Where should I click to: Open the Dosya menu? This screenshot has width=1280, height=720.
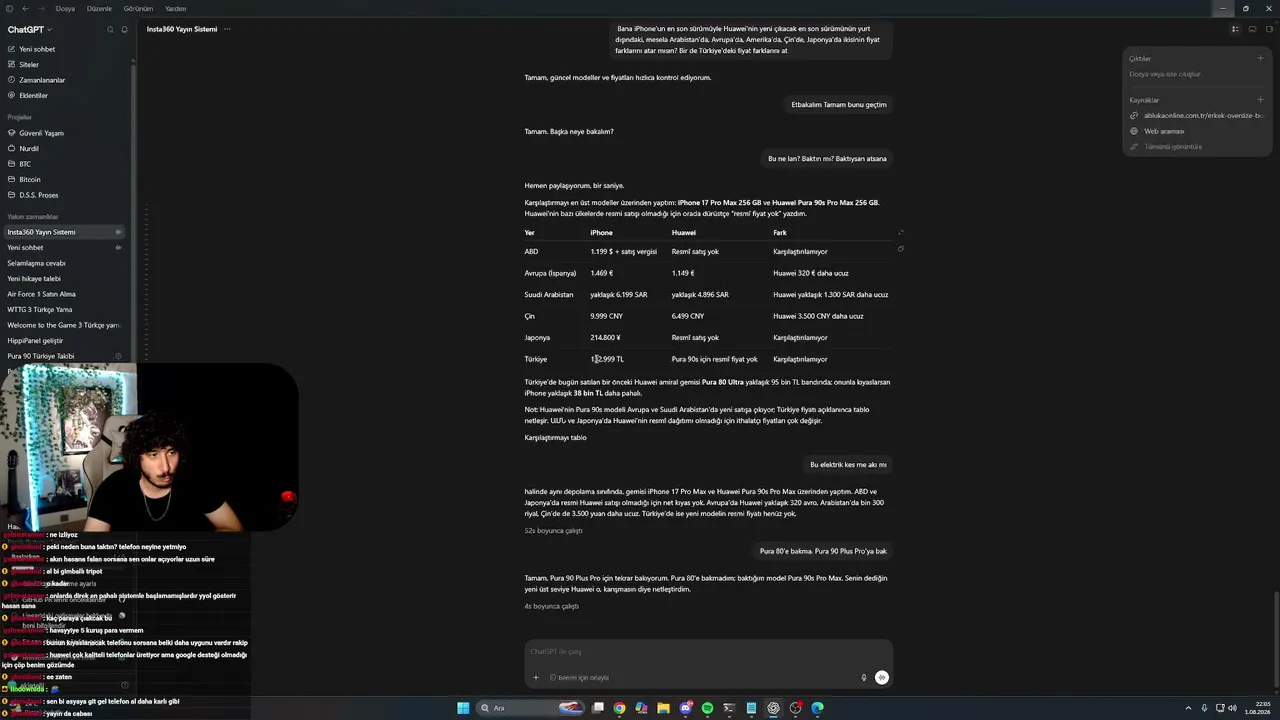pyautogui.click(x=65, y=8)
